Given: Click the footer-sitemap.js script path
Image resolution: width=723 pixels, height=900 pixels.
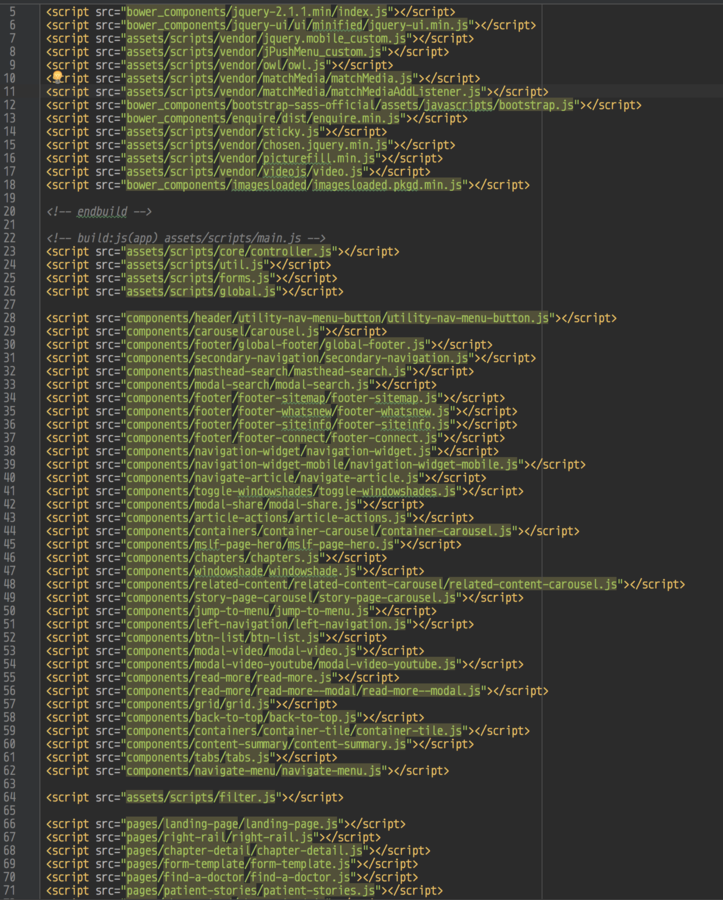Looking at the screenshot, I should coord(282,398).
